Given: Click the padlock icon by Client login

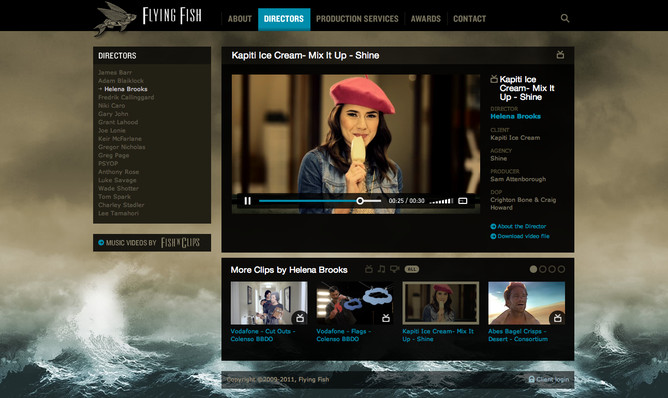Looking at the screenshot, I should click(x=531, y=379).
